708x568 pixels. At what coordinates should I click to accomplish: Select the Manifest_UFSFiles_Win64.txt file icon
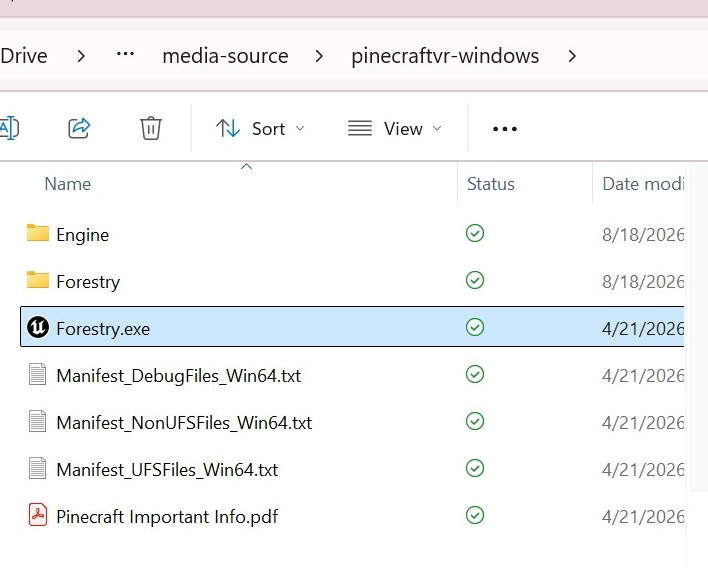[37, 468]
